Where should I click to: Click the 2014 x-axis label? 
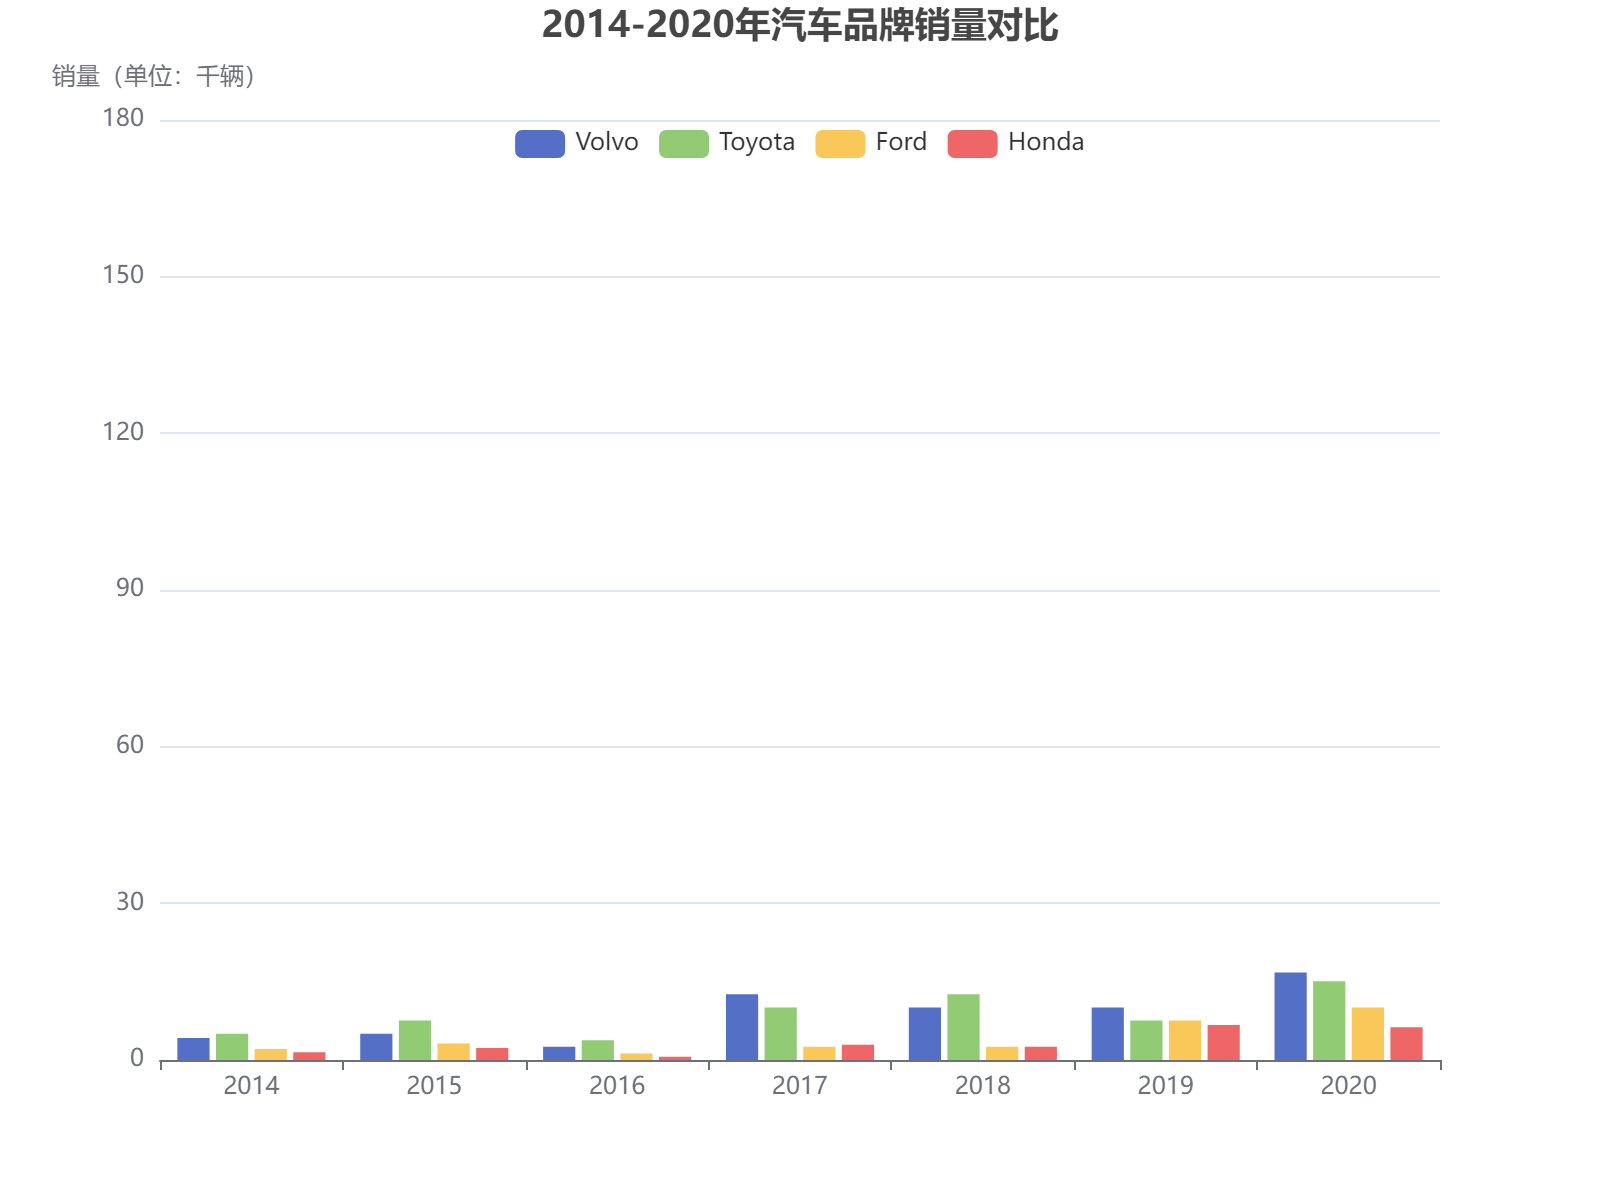pyautogui.click(x=251, y=1086)
